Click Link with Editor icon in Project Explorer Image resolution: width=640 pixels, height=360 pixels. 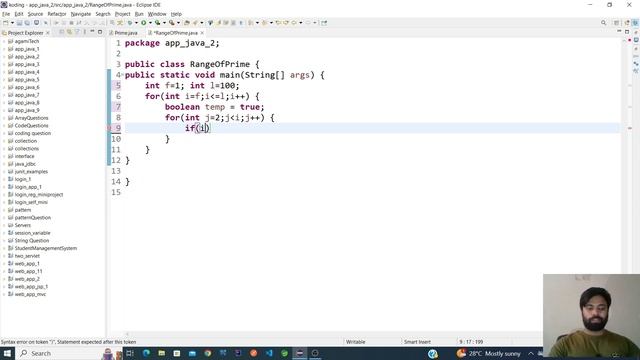(69, 32)
